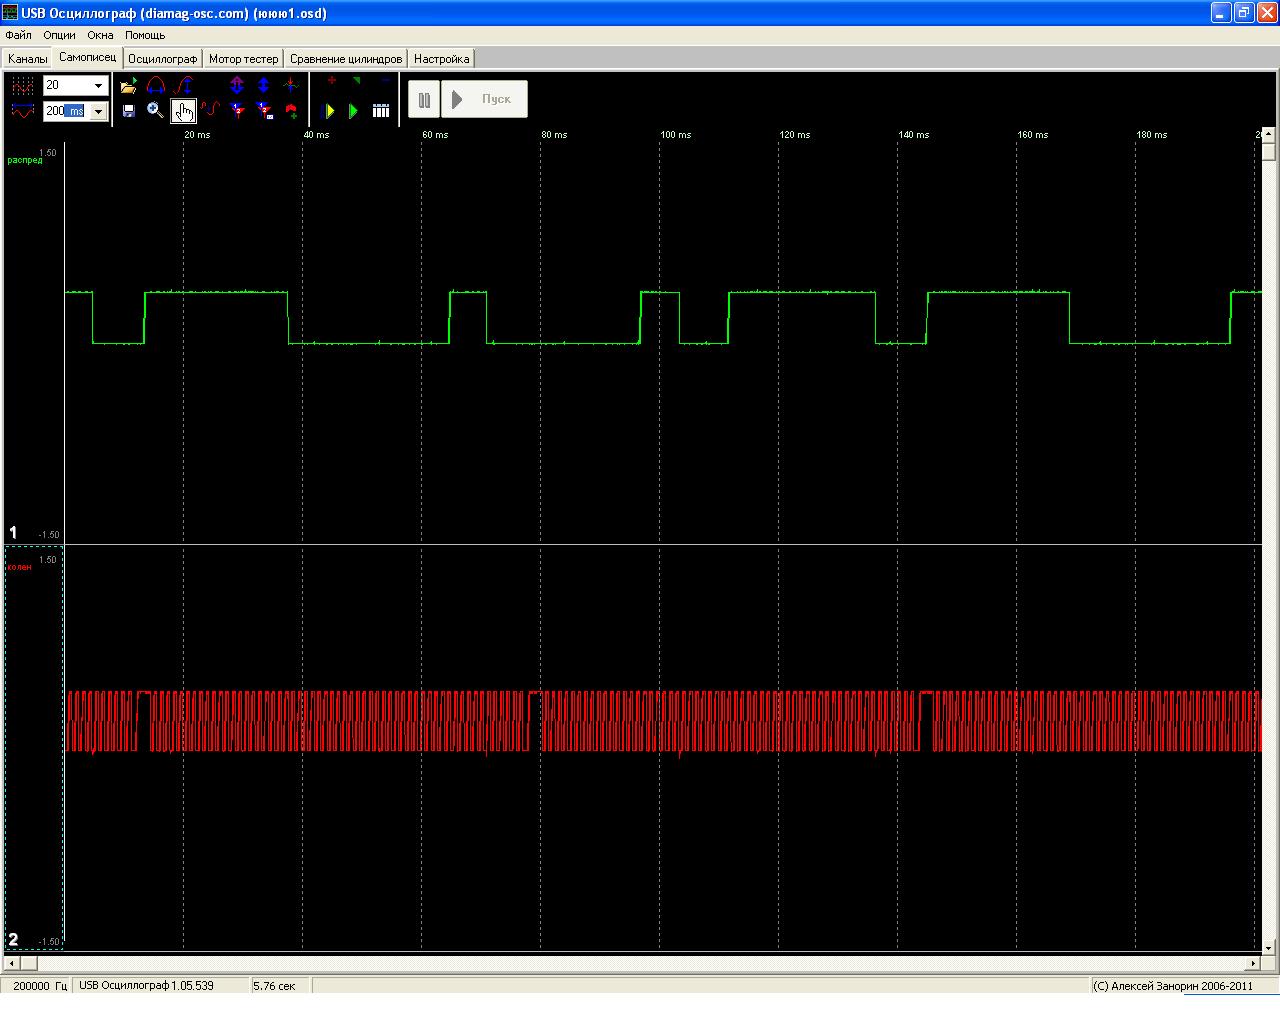Click the red wave with blue line icon
This screenshot has height=1024, width=1280.
pos(23,111)
